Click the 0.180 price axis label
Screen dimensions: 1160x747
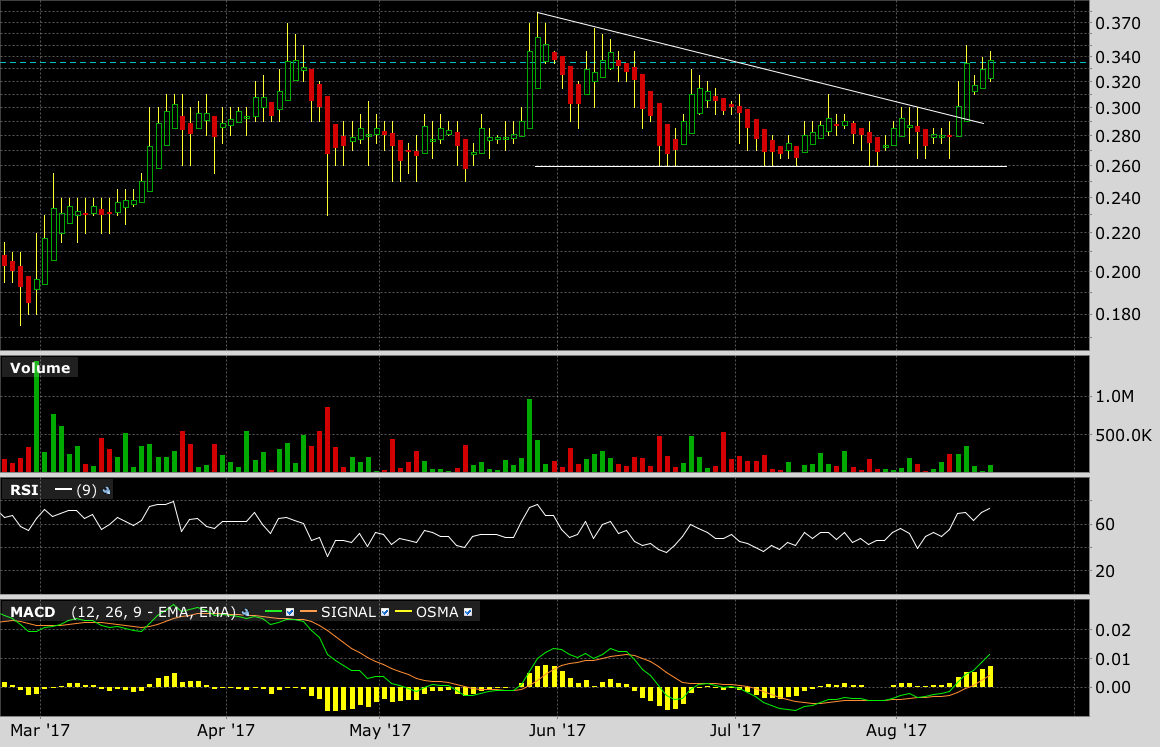1118,314
